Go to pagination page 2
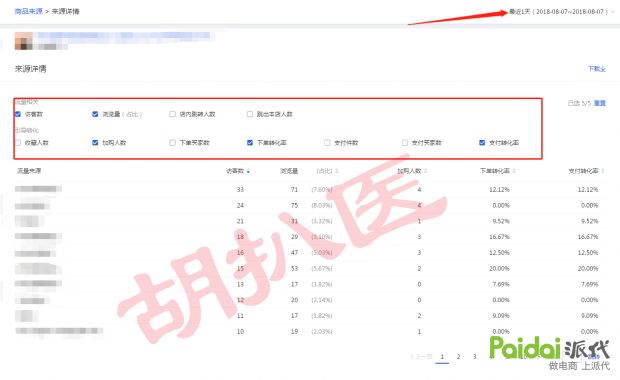The image size is (620, 380). click(458, 357)
